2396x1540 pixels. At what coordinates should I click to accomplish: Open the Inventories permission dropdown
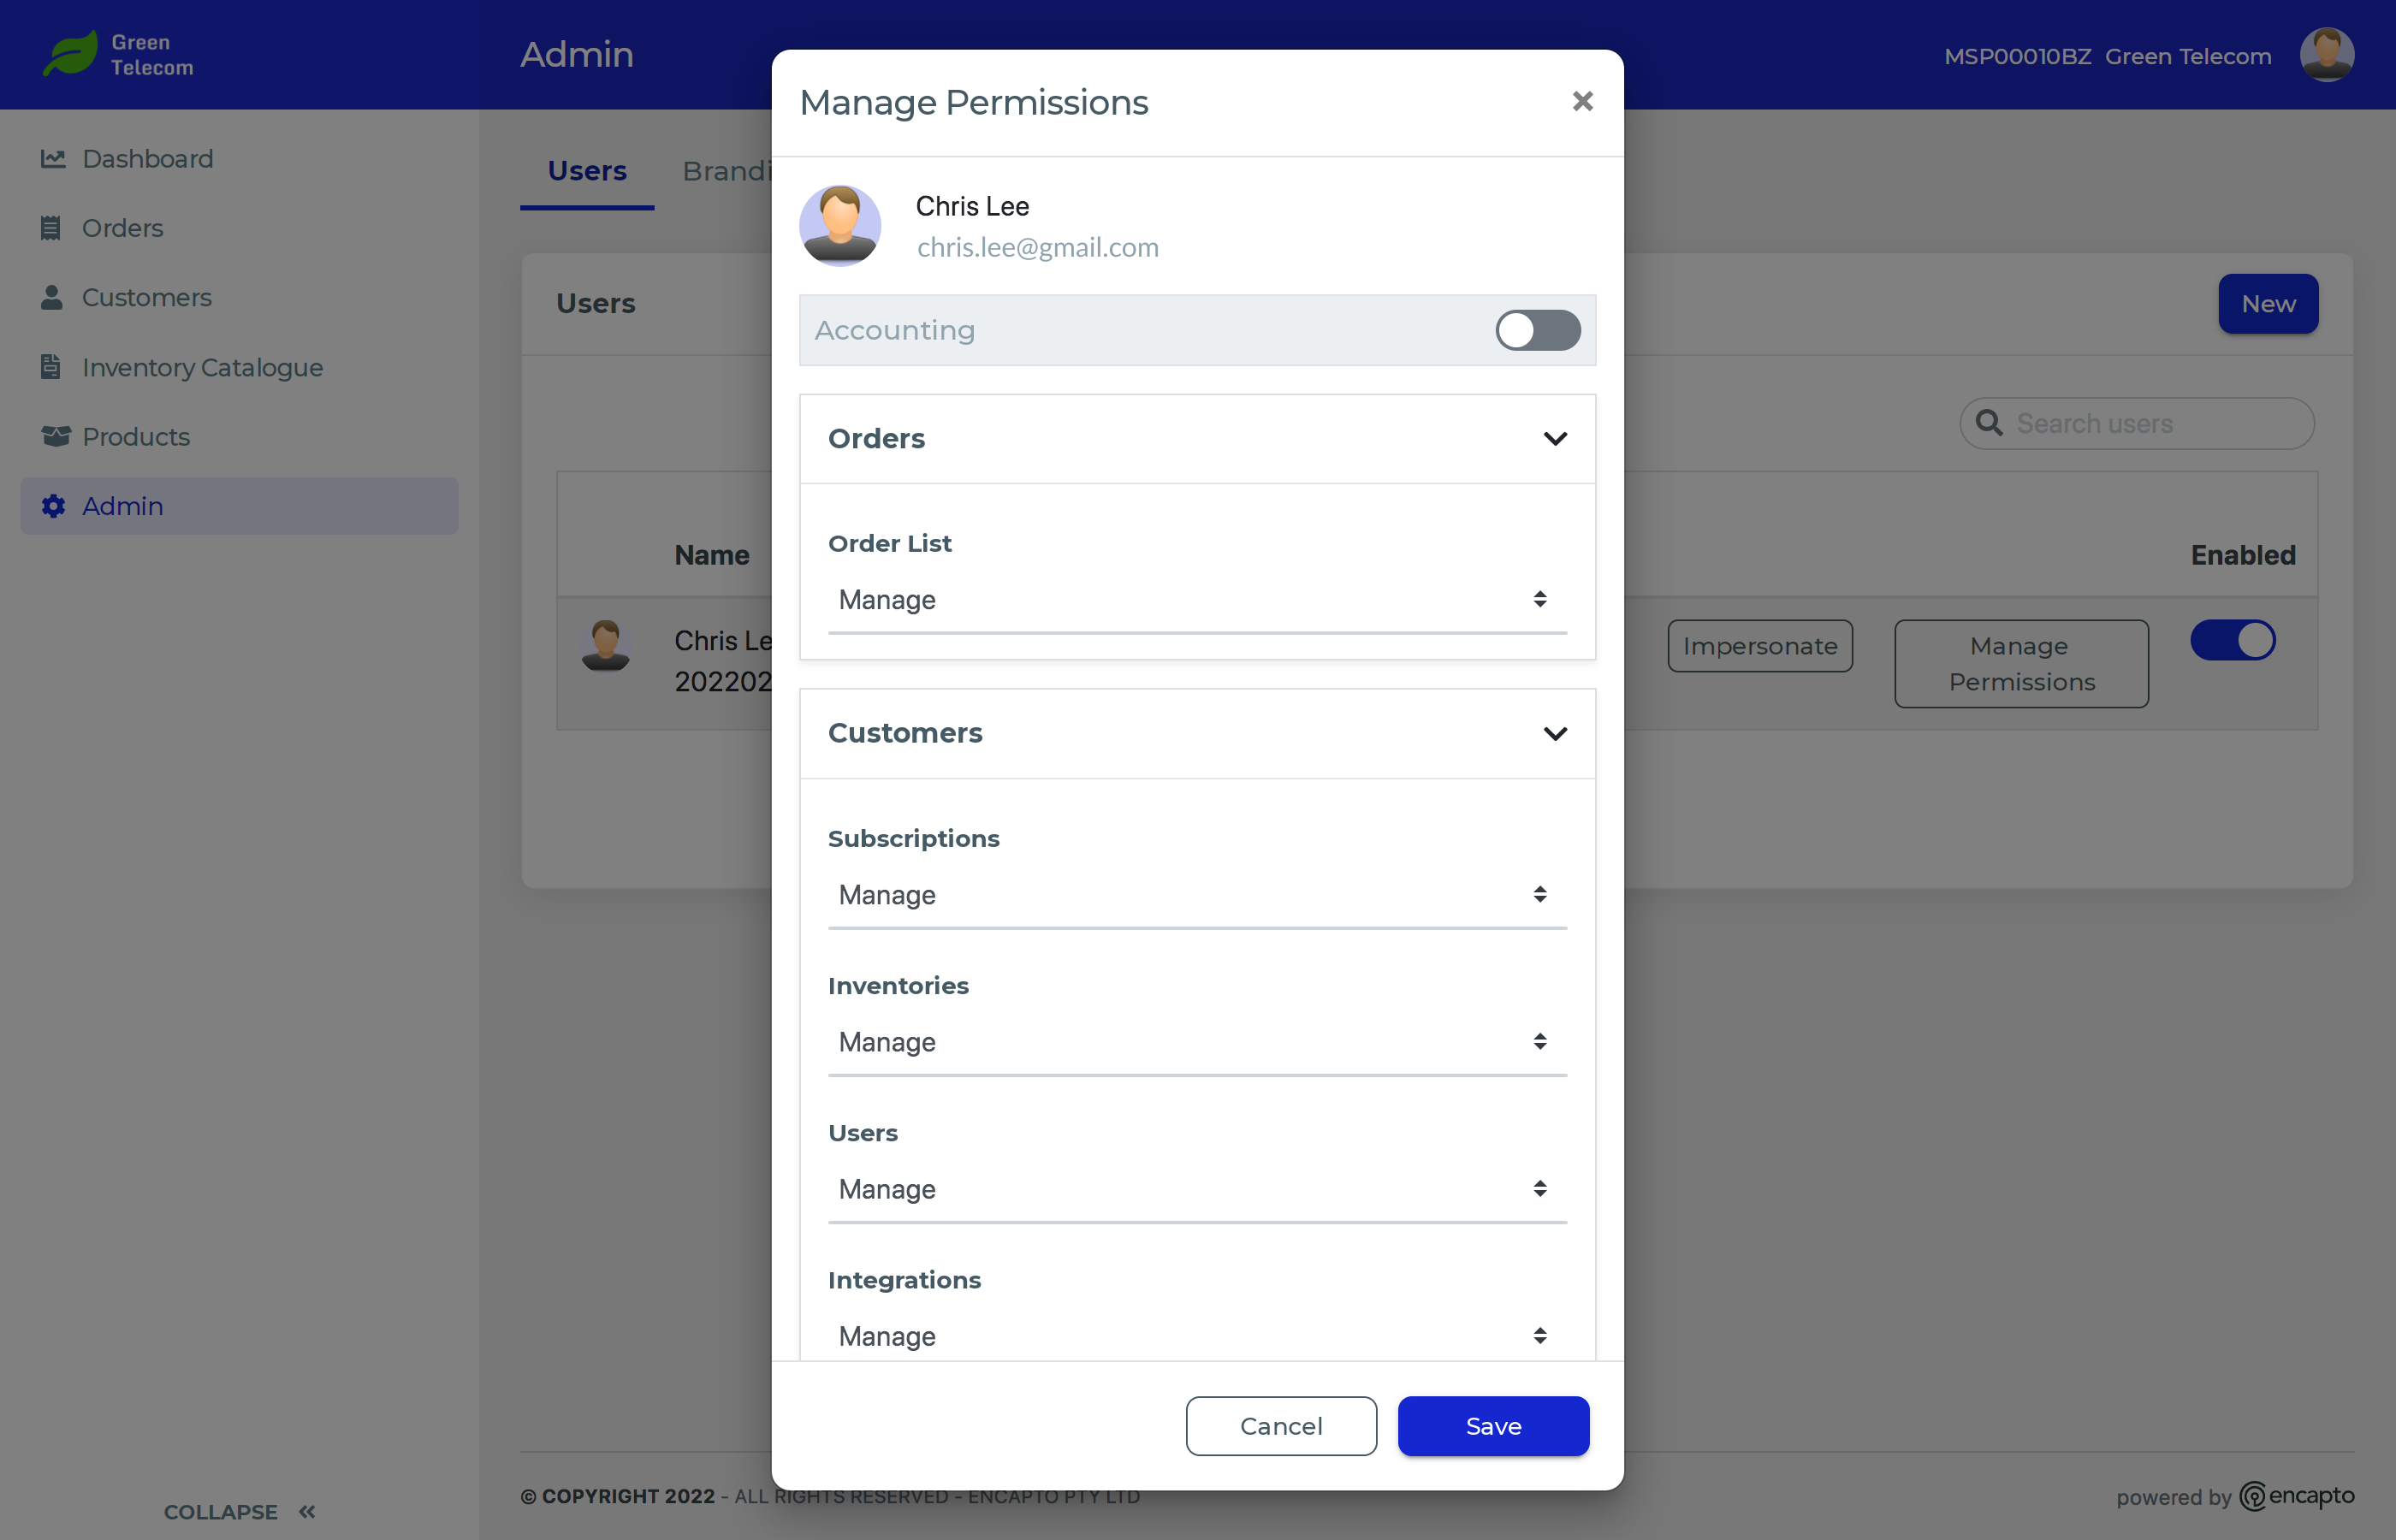1196,1042
